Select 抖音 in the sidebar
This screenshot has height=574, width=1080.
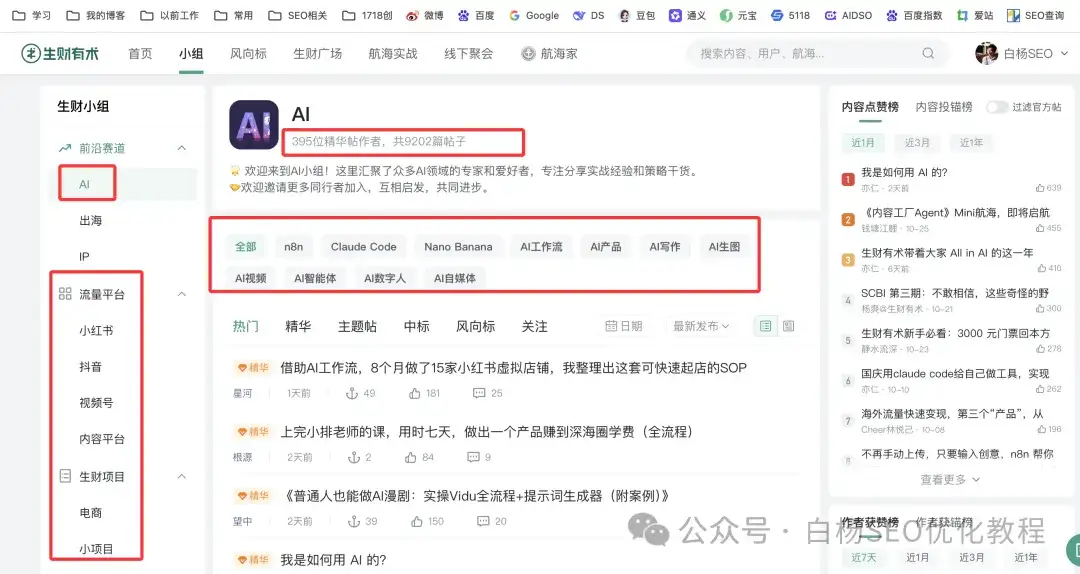[90, 367]
